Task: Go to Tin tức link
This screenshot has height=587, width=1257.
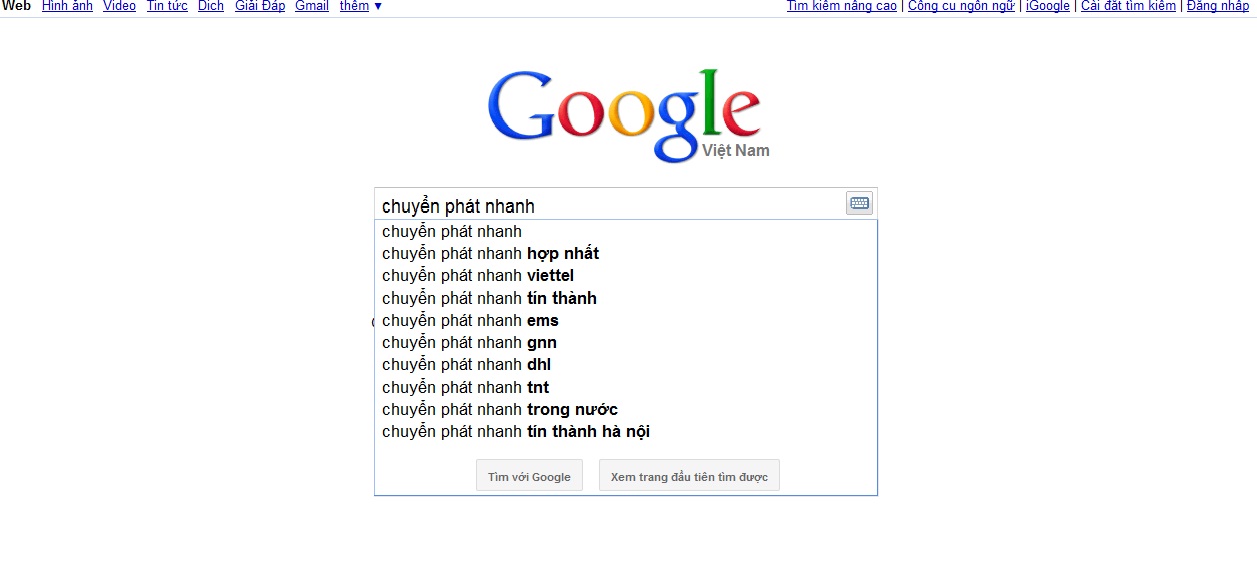Action: (167, 6)
